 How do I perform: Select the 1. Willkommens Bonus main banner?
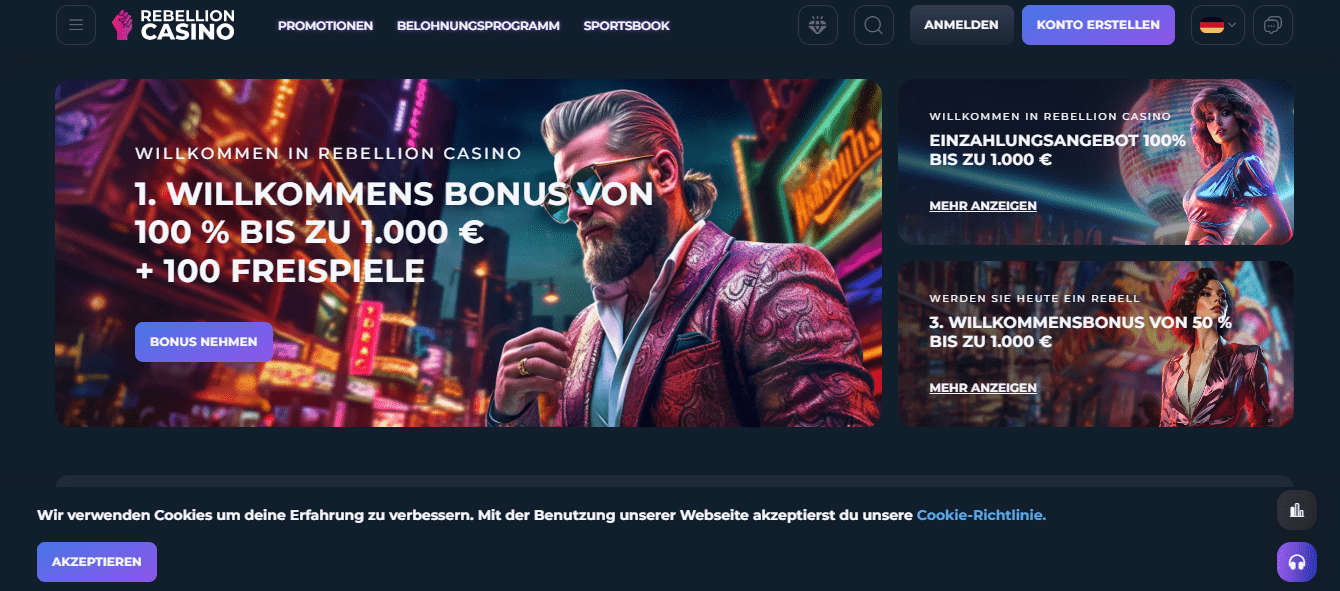(468, 253)
